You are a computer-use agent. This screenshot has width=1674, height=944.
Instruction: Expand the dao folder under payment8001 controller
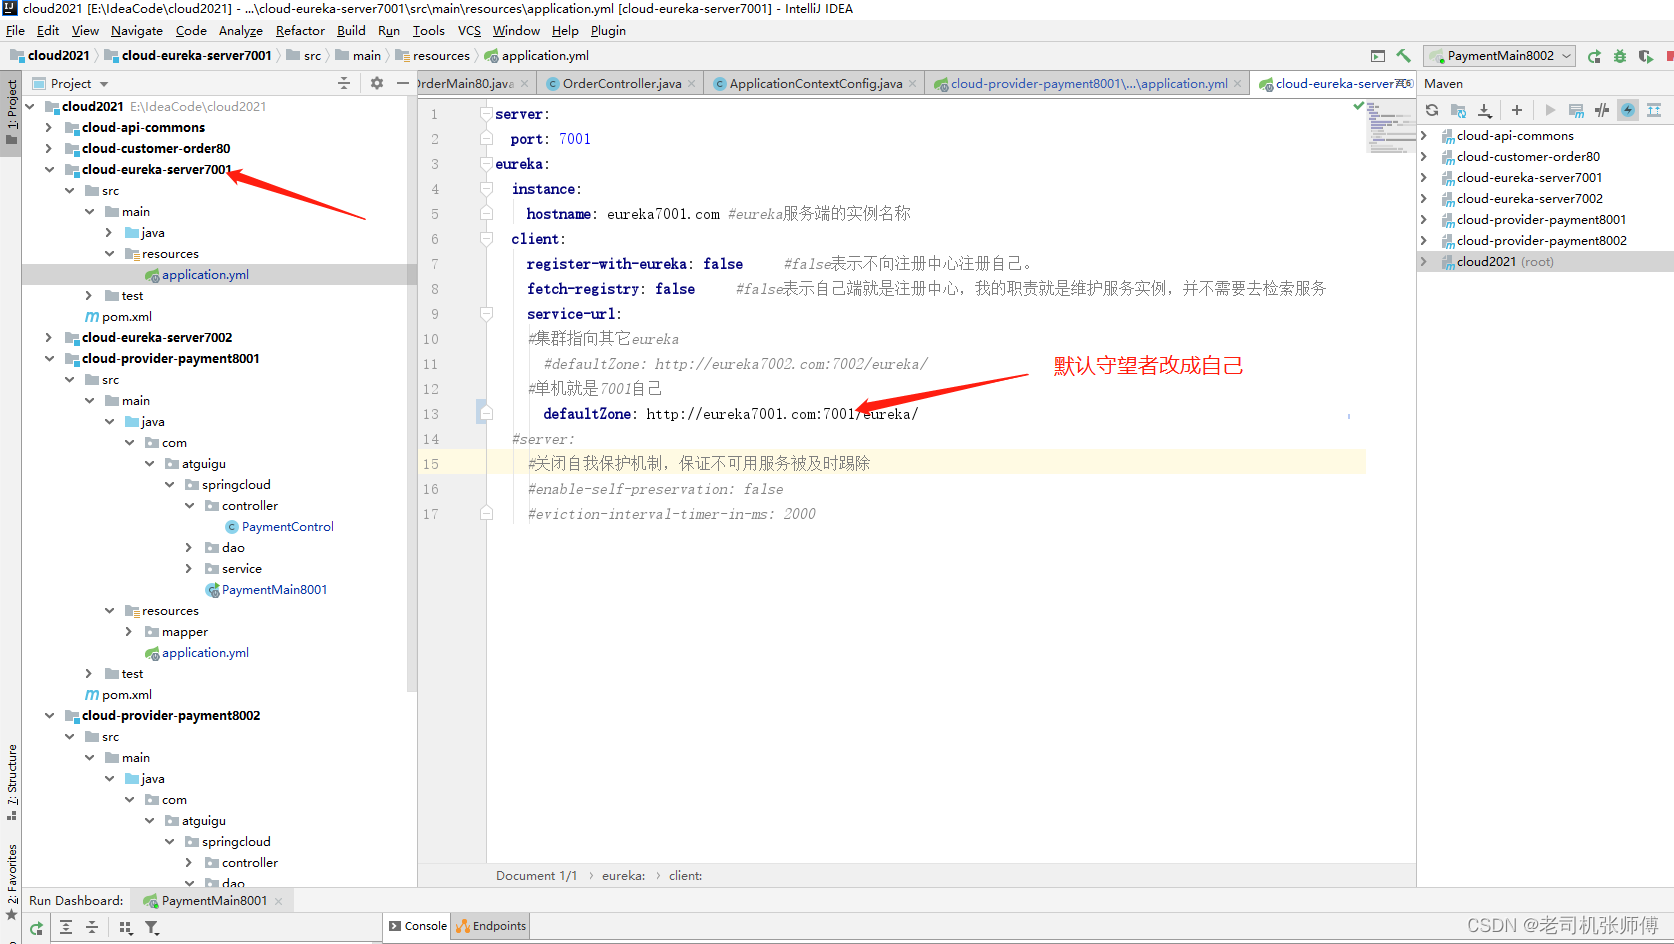click(x=189, y=548)
